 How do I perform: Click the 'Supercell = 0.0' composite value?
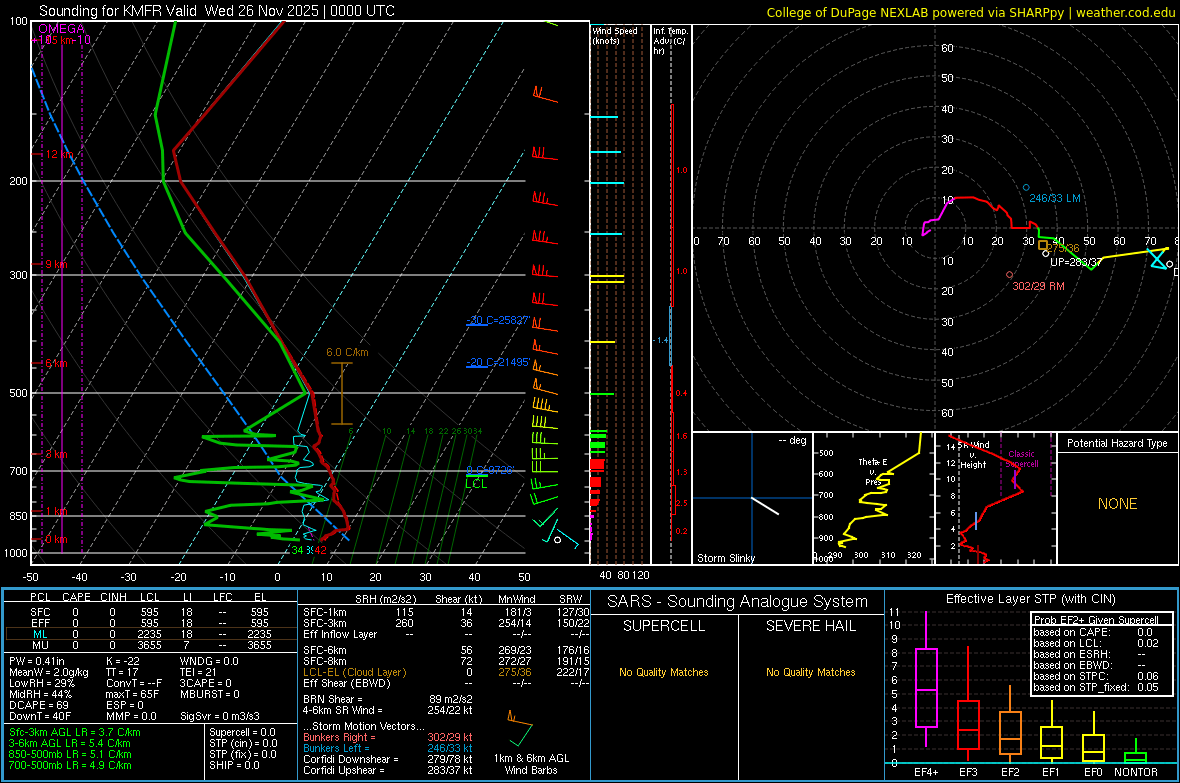pos(242,732)
